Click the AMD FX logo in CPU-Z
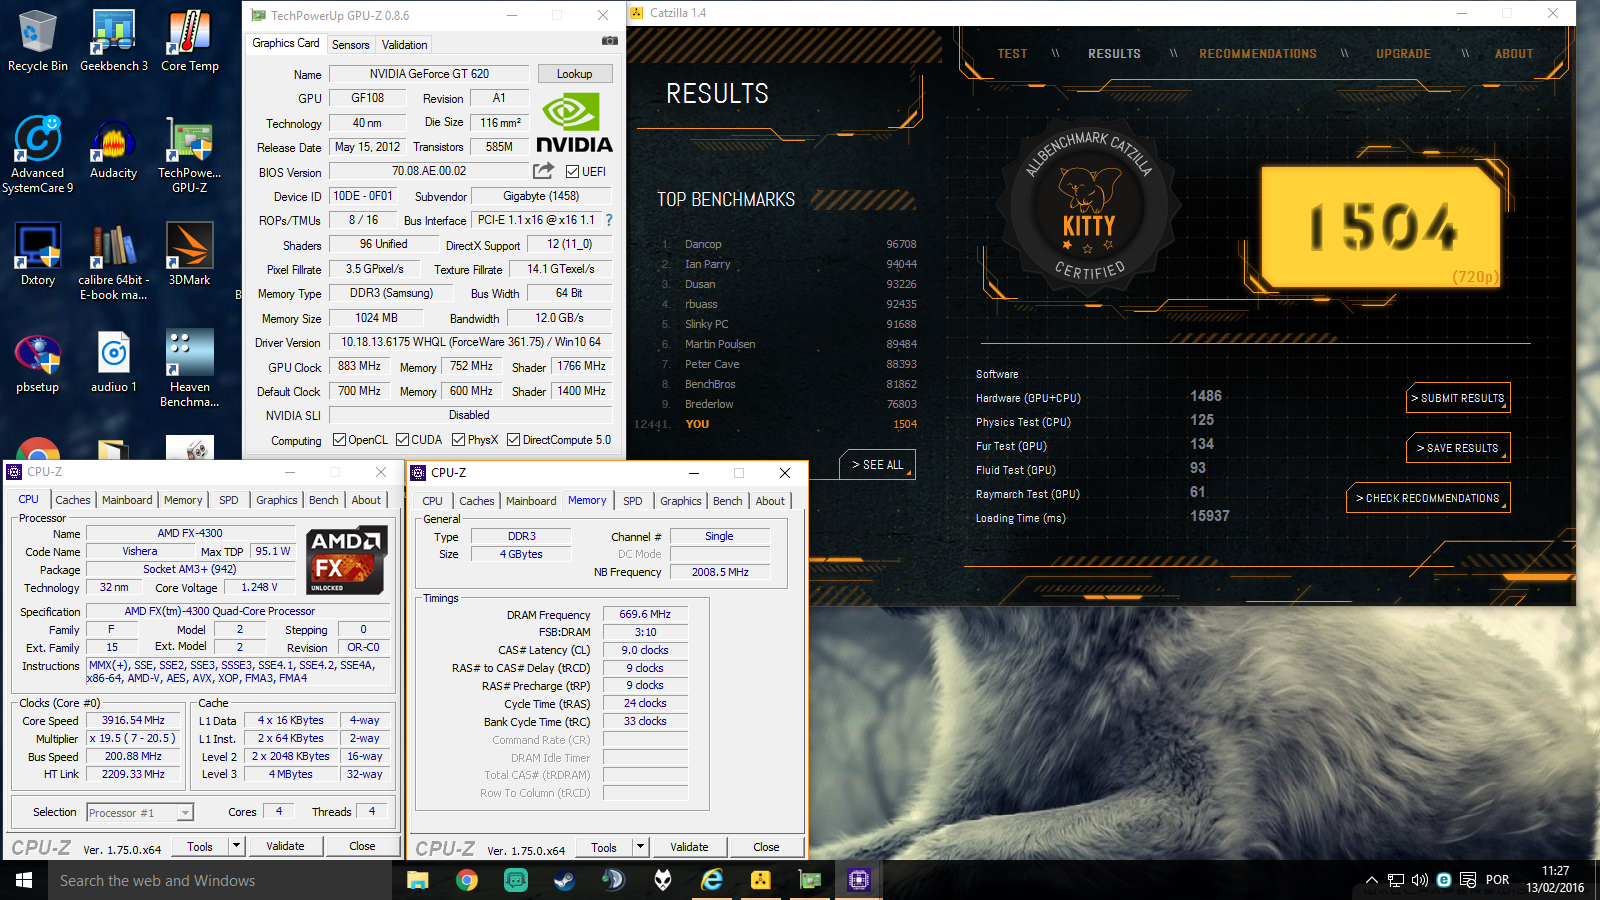The height and width of the screenshot is (900, 1600). [346, 560]
